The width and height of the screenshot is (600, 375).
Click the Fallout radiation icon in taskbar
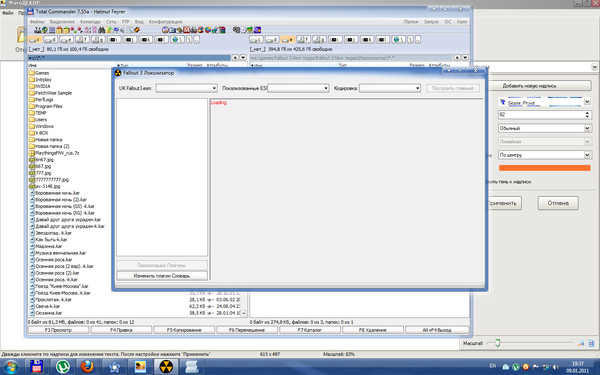166,367
